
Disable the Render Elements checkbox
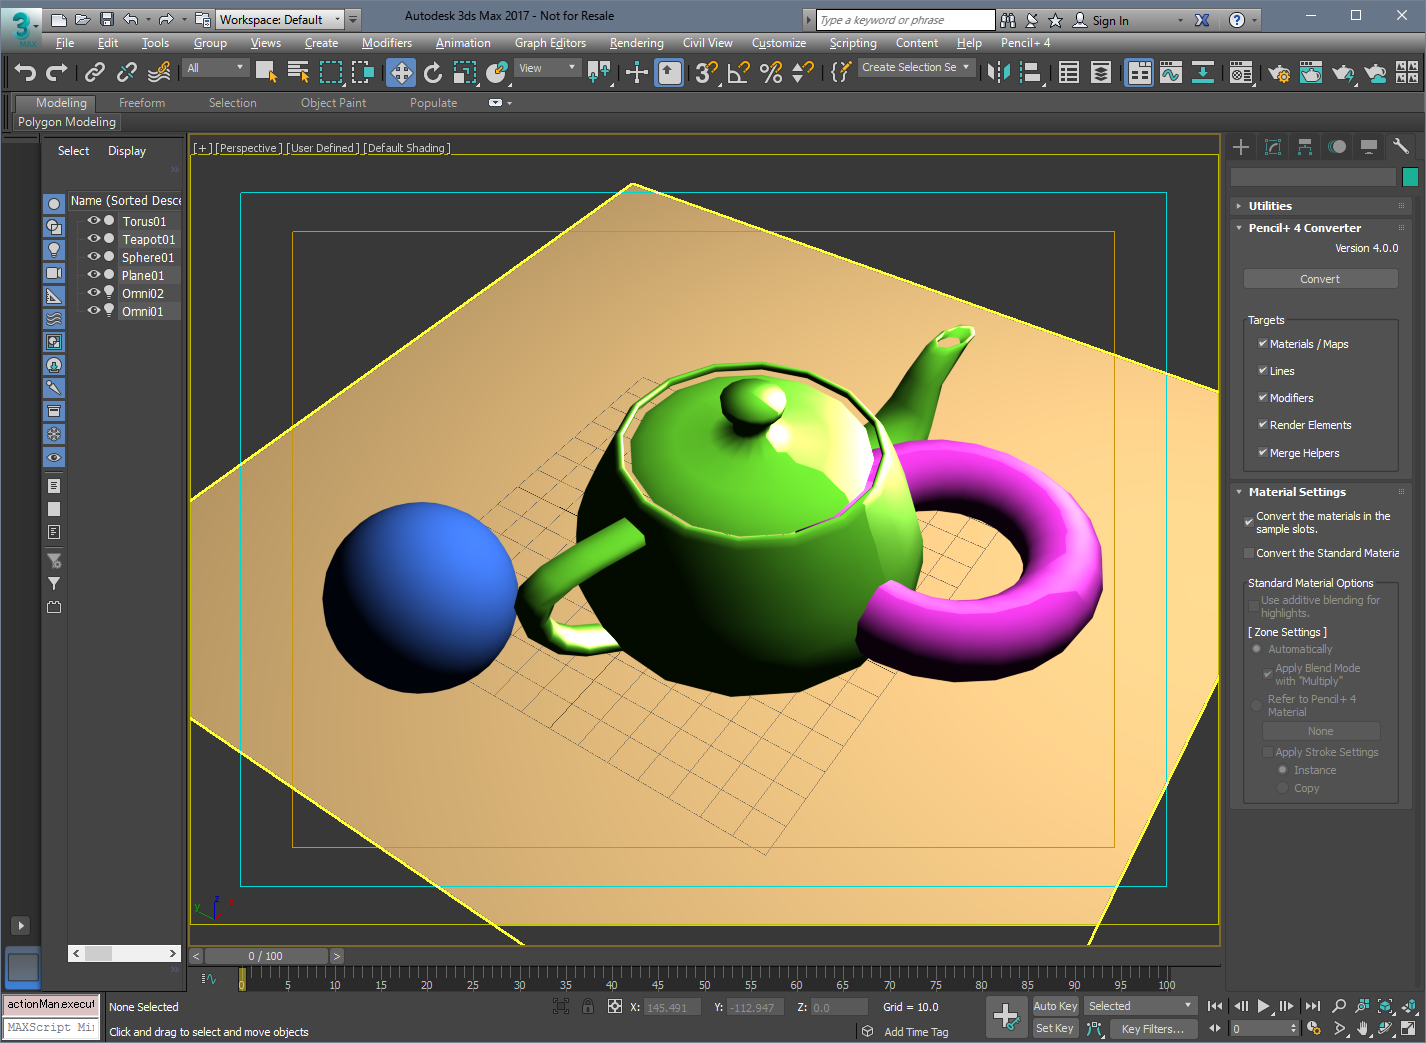click(1263, 424)
